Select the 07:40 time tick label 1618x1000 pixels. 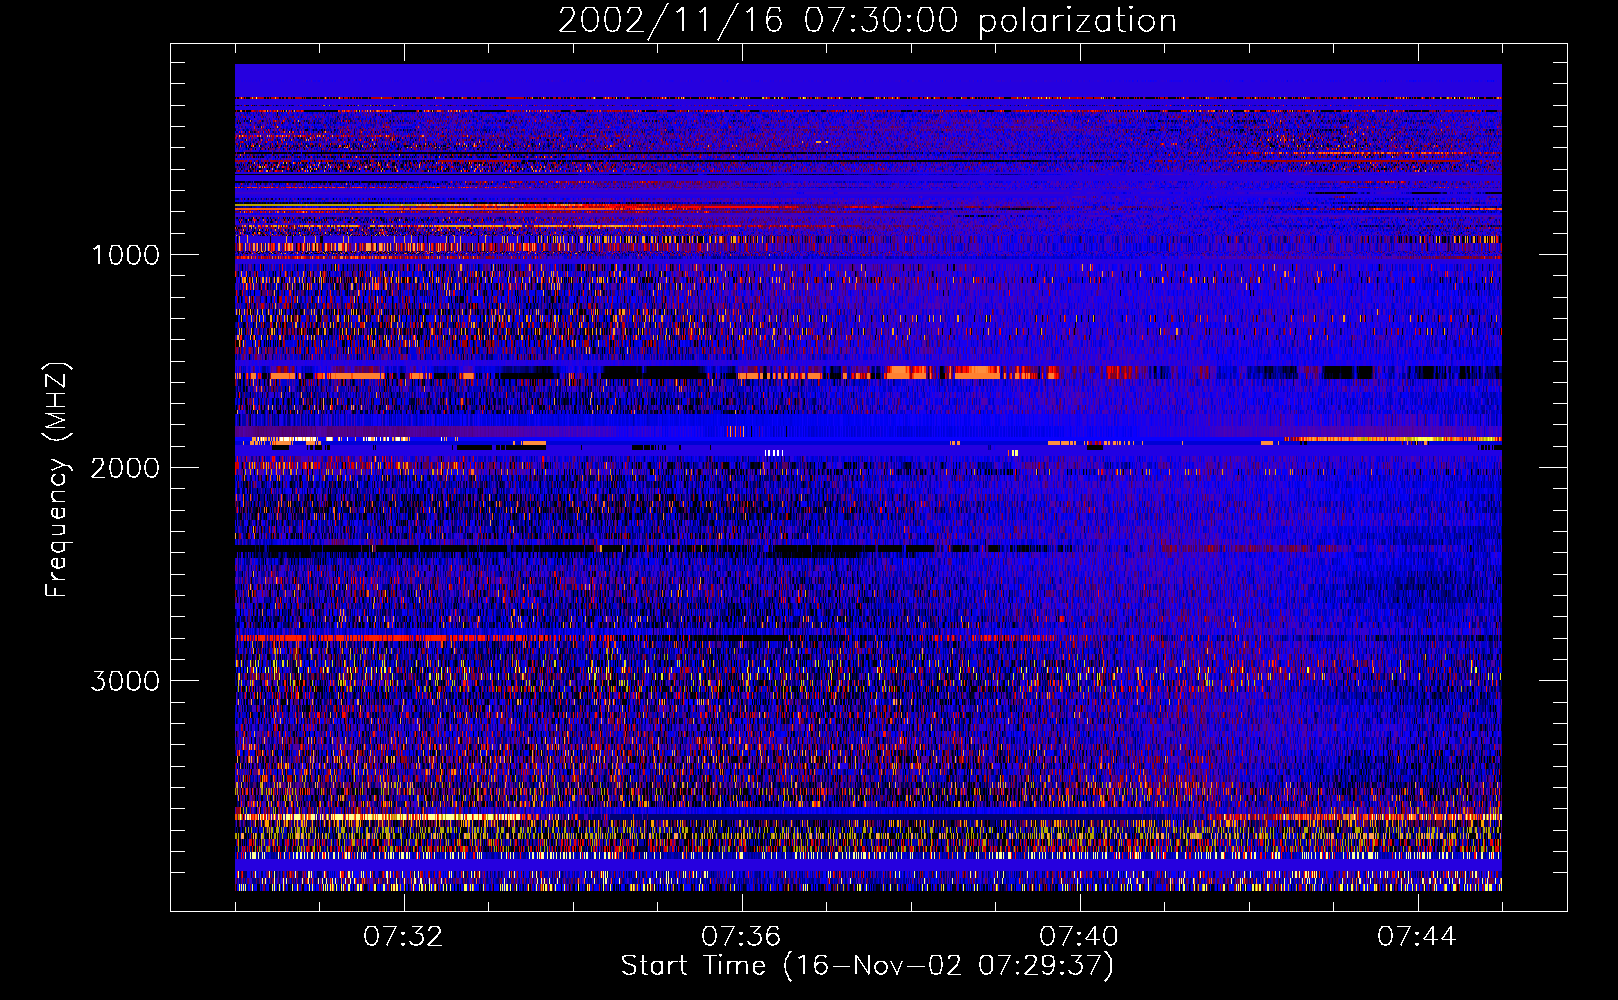click(1079, 937)
